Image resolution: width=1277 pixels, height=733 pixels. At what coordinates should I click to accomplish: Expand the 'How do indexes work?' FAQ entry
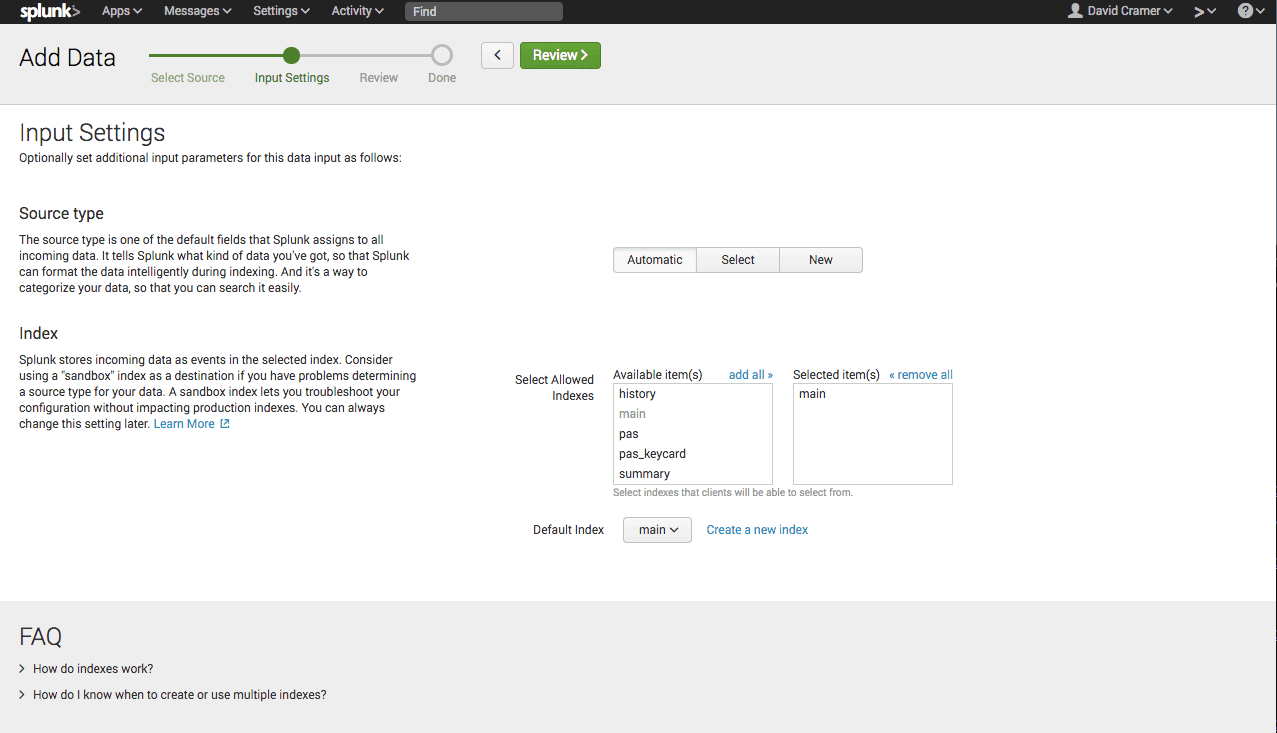tap(93, 668)
